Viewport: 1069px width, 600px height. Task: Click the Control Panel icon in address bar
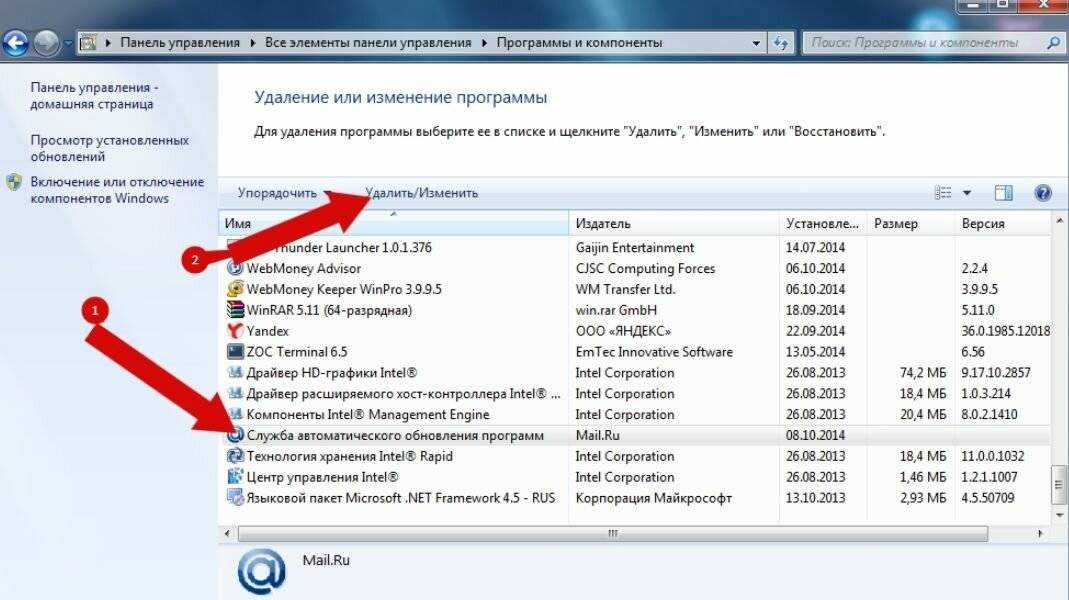pyautogui.click(x=88, y=43)
